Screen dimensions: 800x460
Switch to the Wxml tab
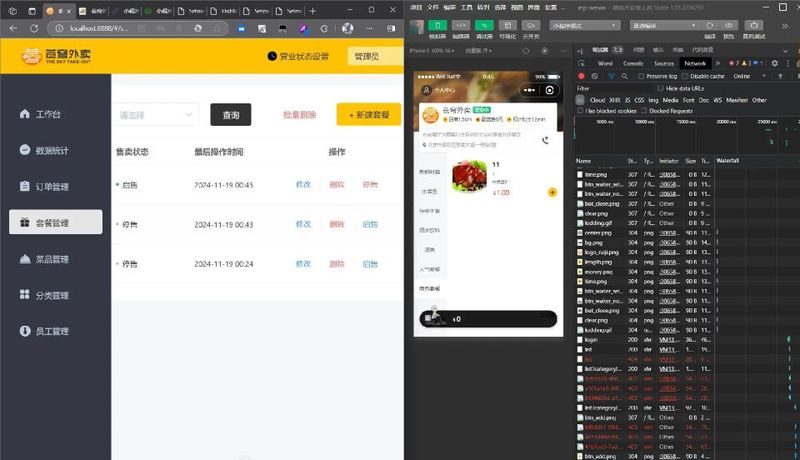(x=605, y=63)
